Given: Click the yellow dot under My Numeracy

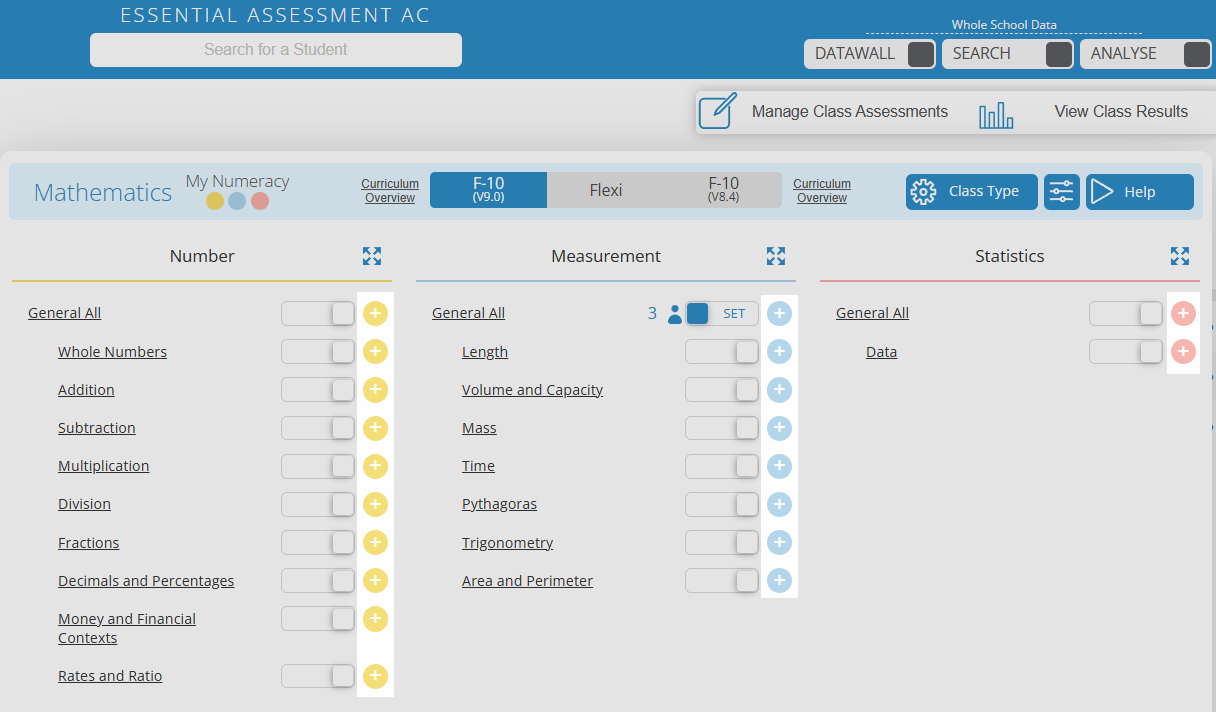Looking at the screenshot, I should (x=215, y=201).
